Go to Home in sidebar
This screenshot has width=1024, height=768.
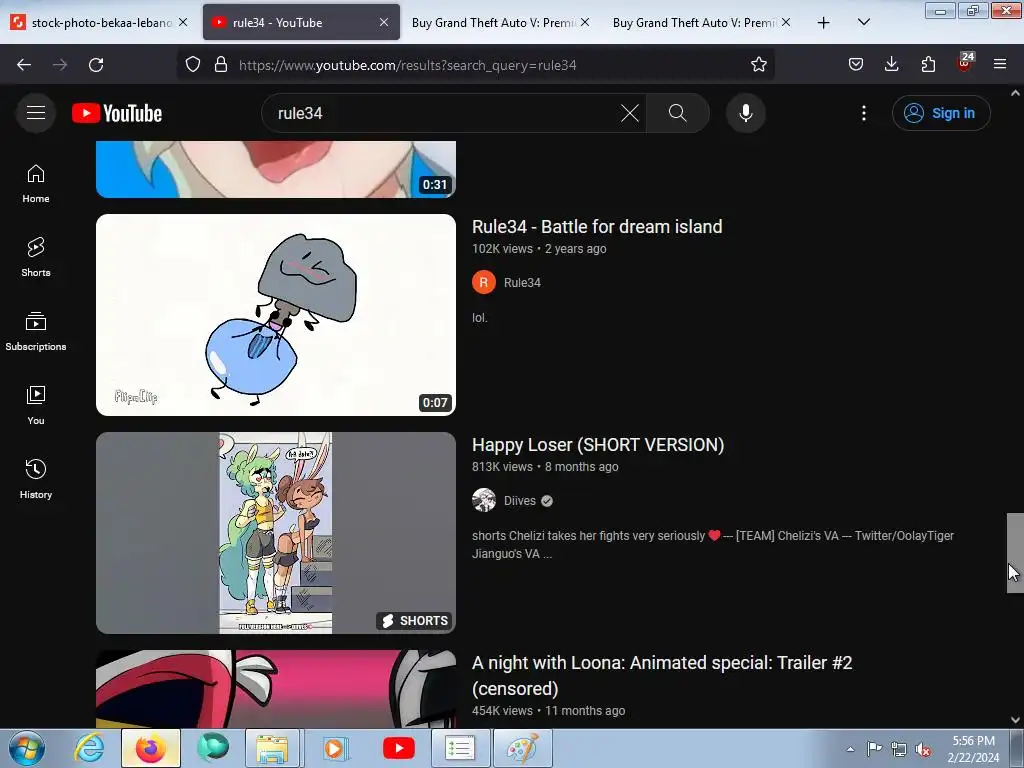(36, 184)
